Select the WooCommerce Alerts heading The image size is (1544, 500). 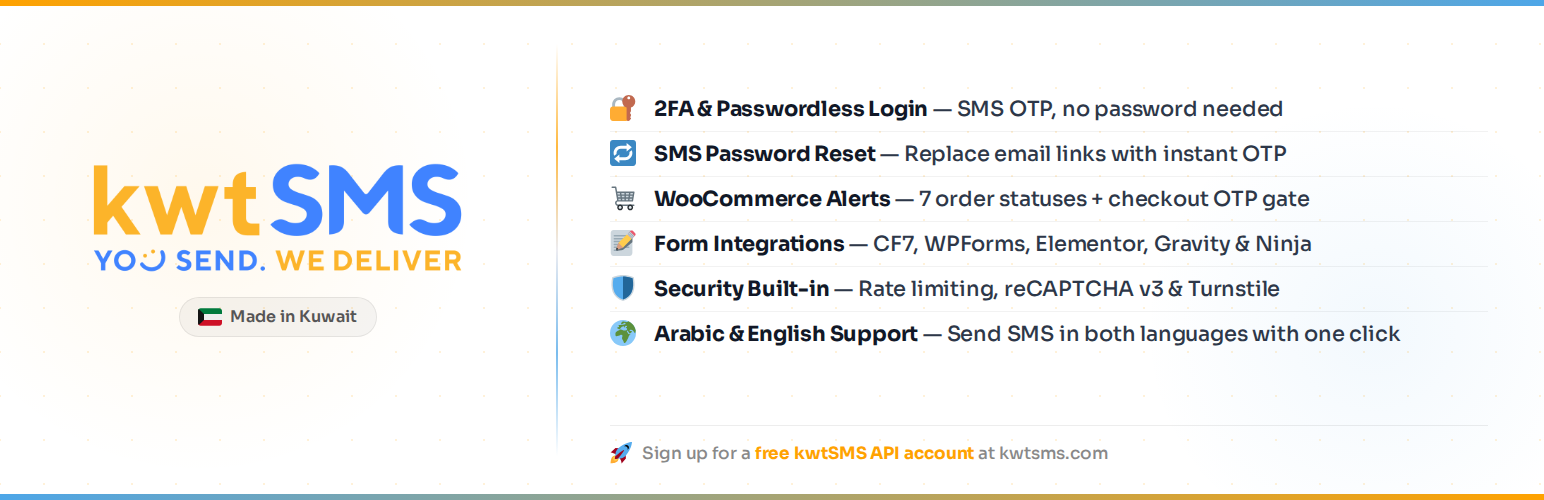771,199
